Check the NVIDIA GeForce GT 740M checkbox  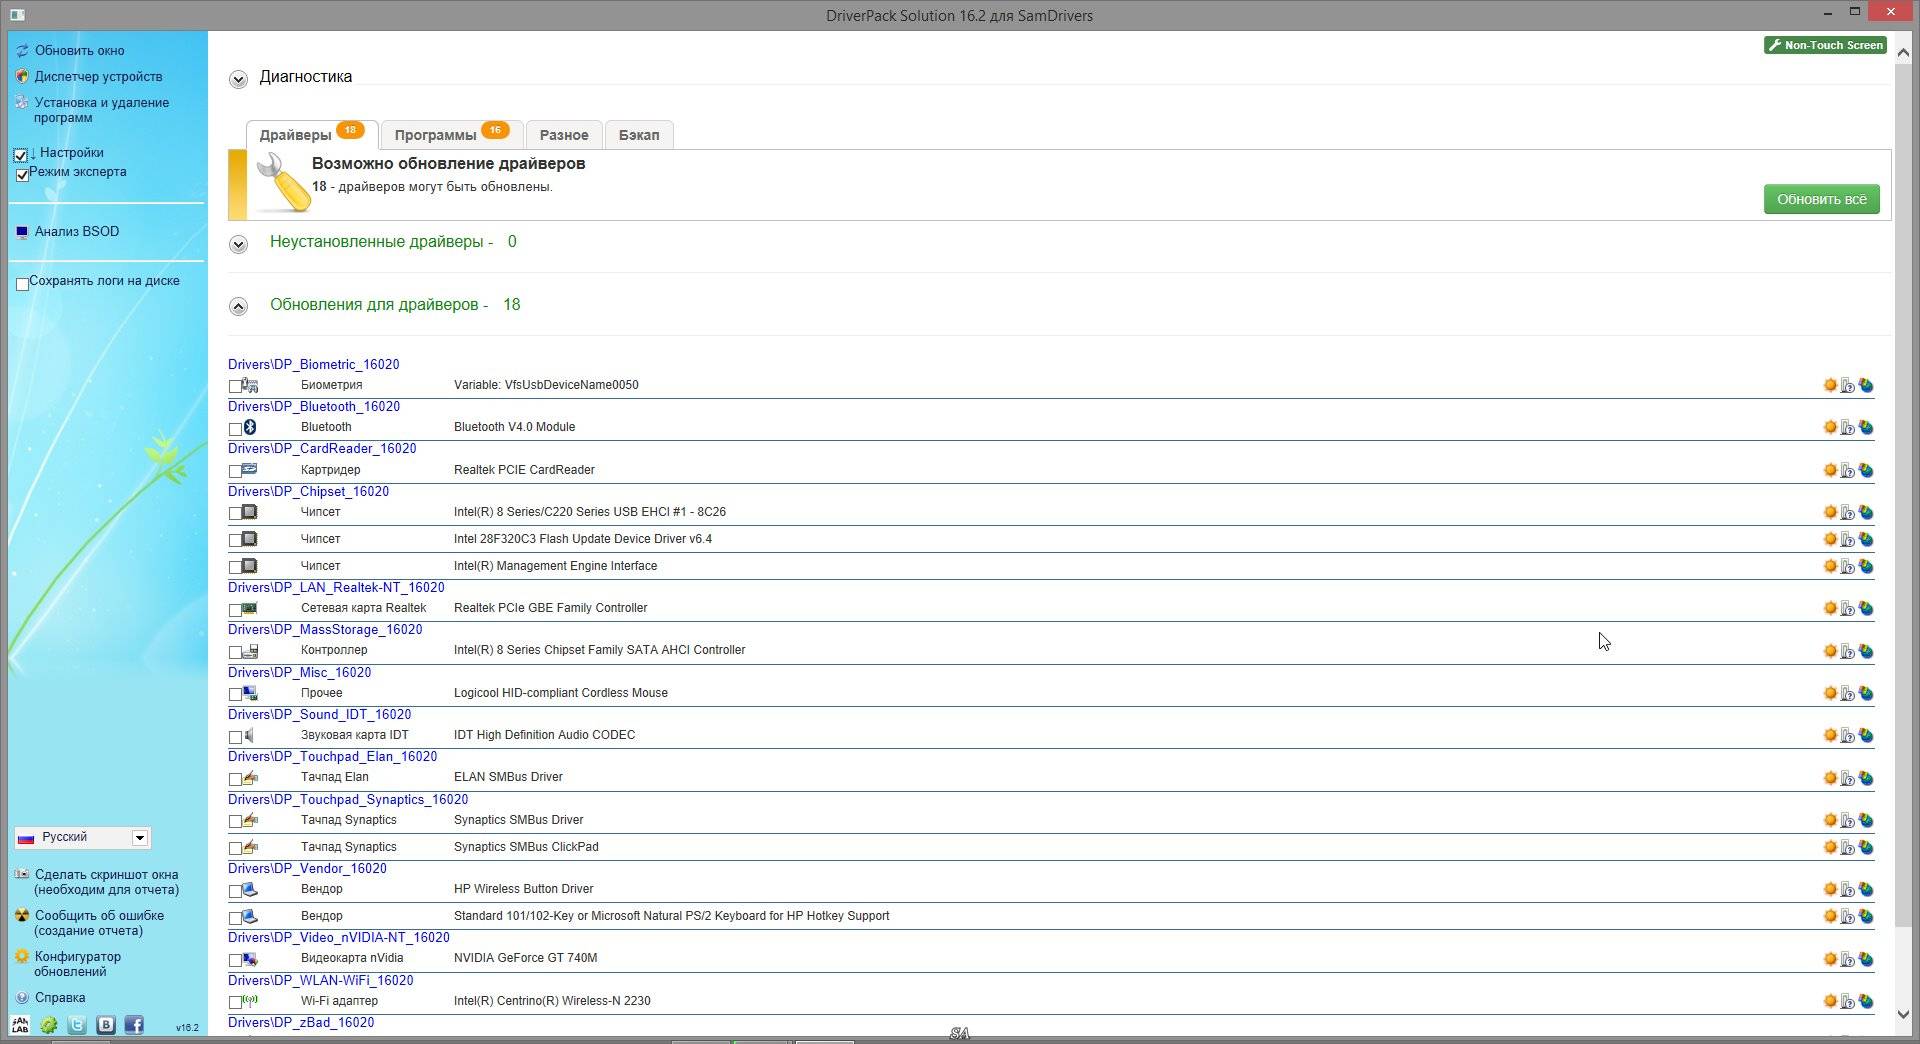(x=235, y=960)
